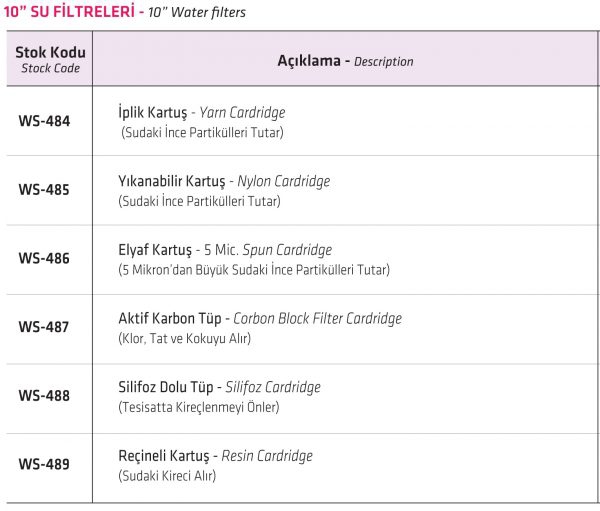Click the İplik Kartuş Yarn Cardridge text
The image size is (600, 511).
tap(202, 113)
